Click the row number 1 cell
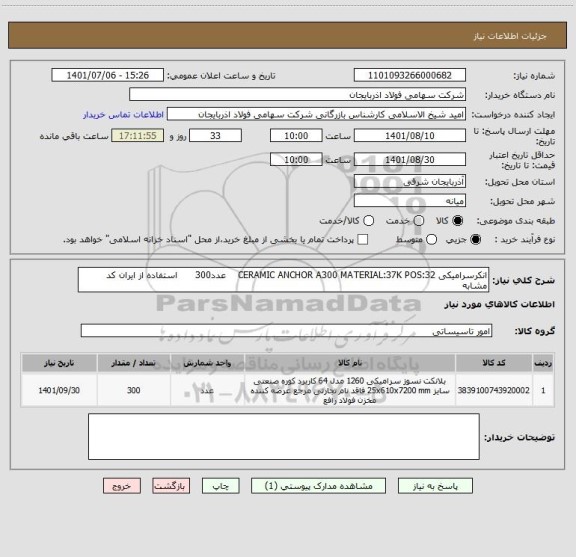 coord(543,390)
